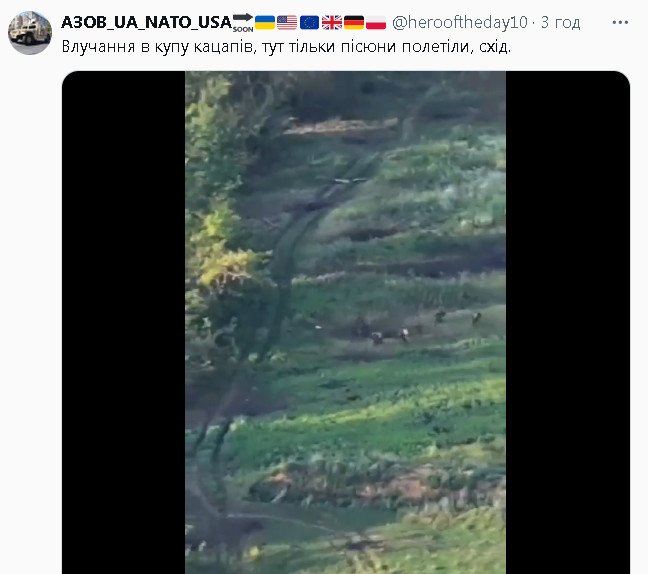Click the European Union flag emoji
This screenshot has width=648, height=574.
point(309,22)
